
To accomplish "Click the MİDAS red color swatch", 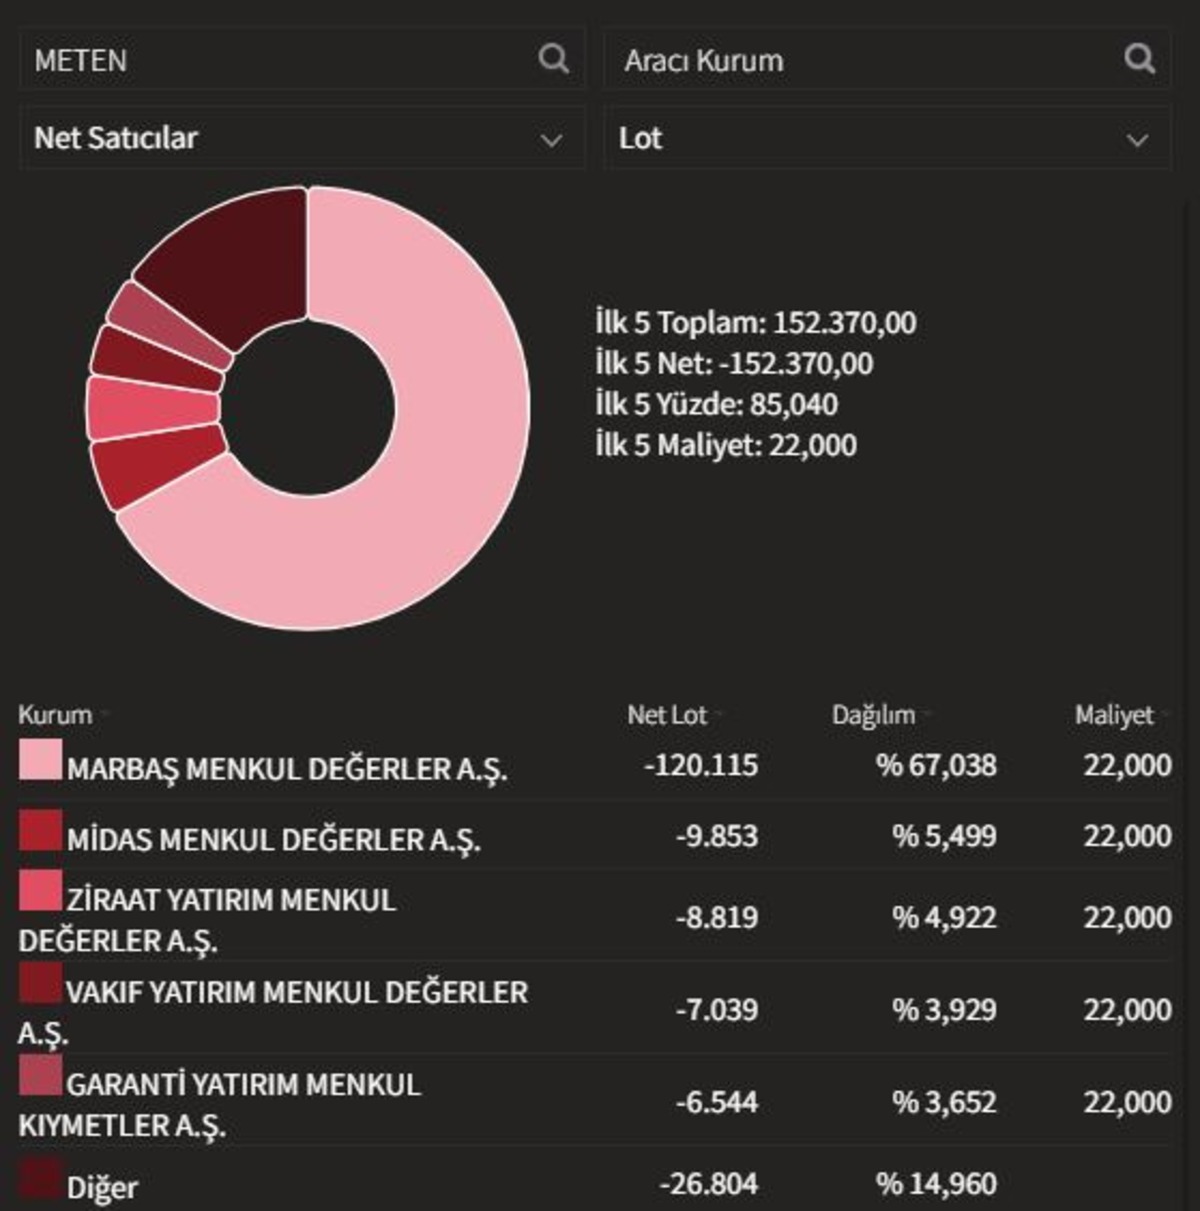I will pos(40,831).
